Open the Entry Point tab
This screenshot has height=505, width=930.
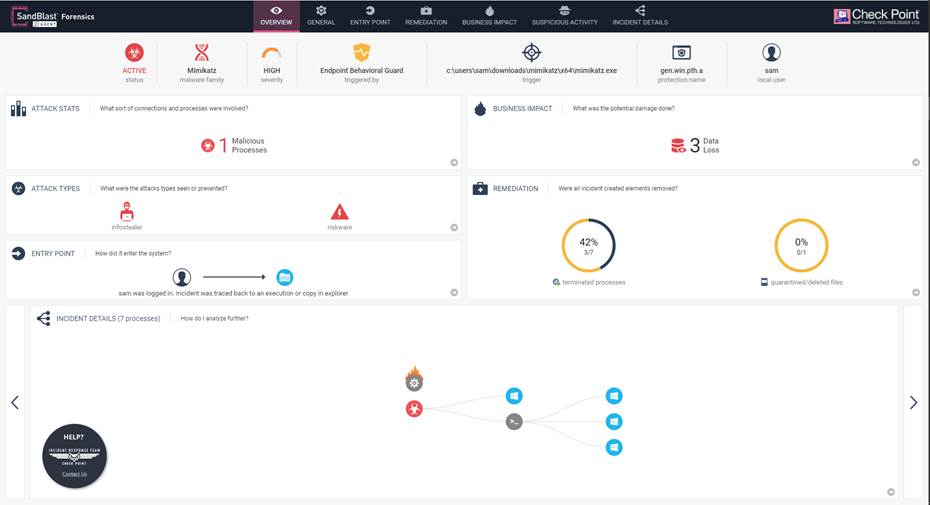(x=370, y=15)
